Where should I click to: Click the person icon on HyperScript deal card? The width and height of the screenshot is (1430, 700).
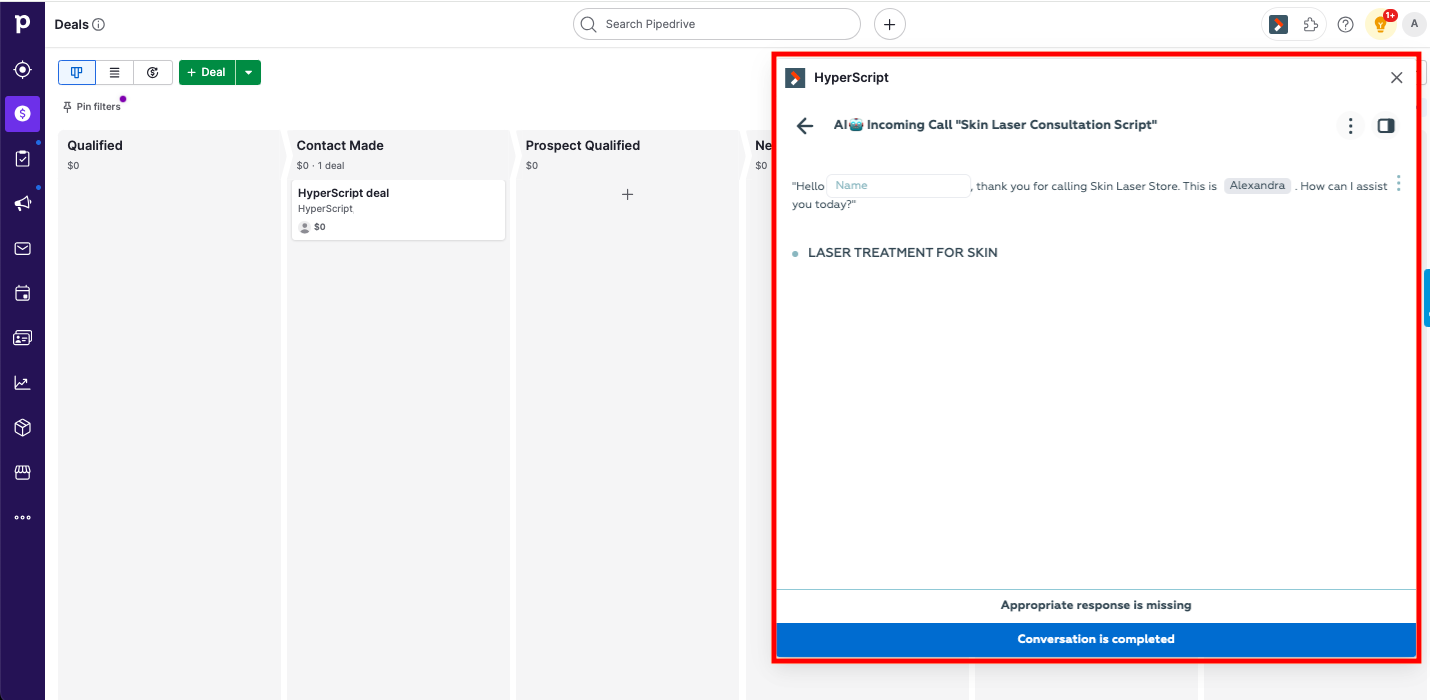305,227
